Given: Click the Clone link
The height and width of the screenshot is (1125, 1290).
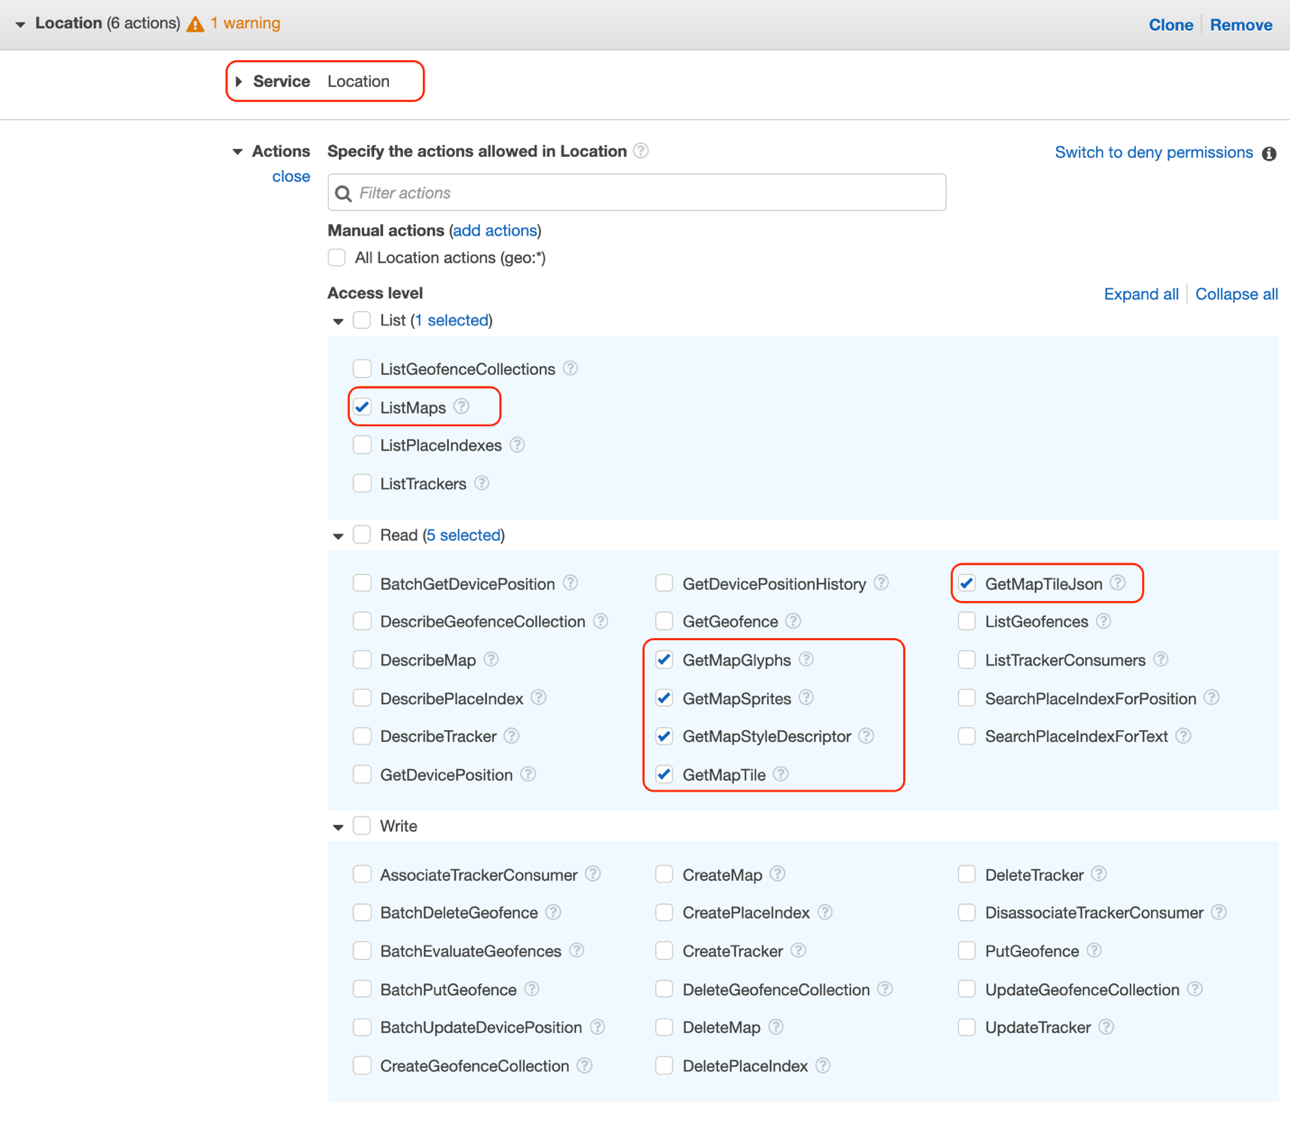Looking at the screenshot, I should [1171, 24].
